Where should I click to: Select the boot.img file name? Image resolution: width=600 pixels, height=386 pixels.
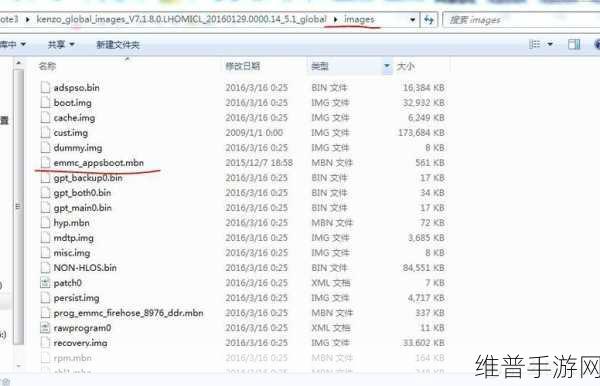pos(73,103)
